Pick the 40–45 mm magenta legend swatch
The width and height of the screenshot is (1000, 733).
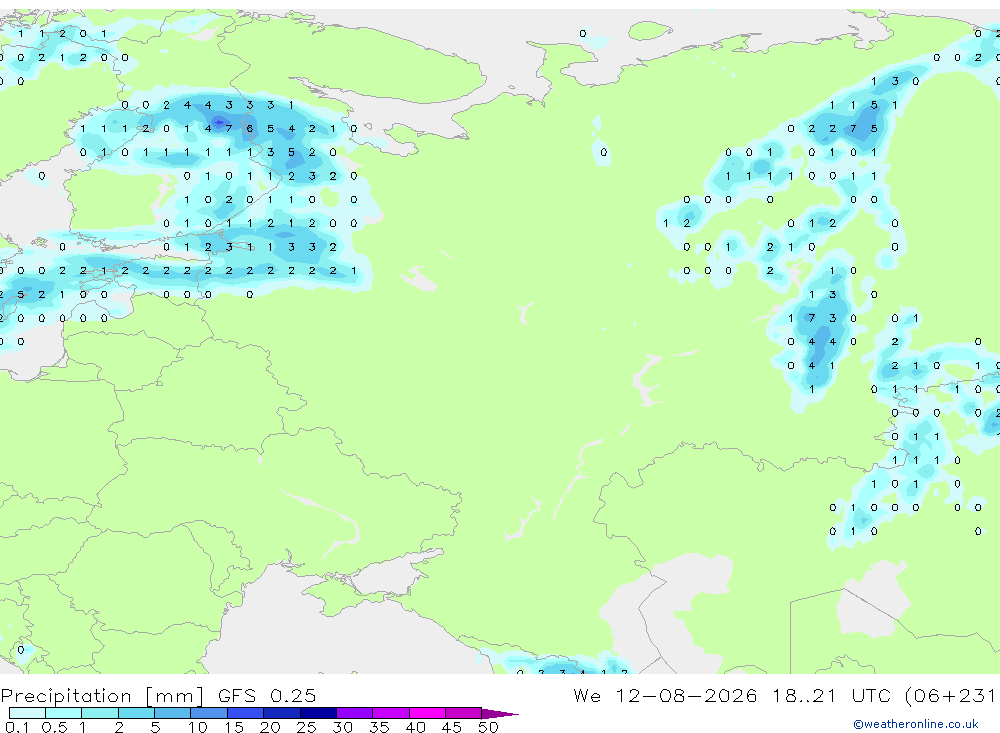pos(427,713)
